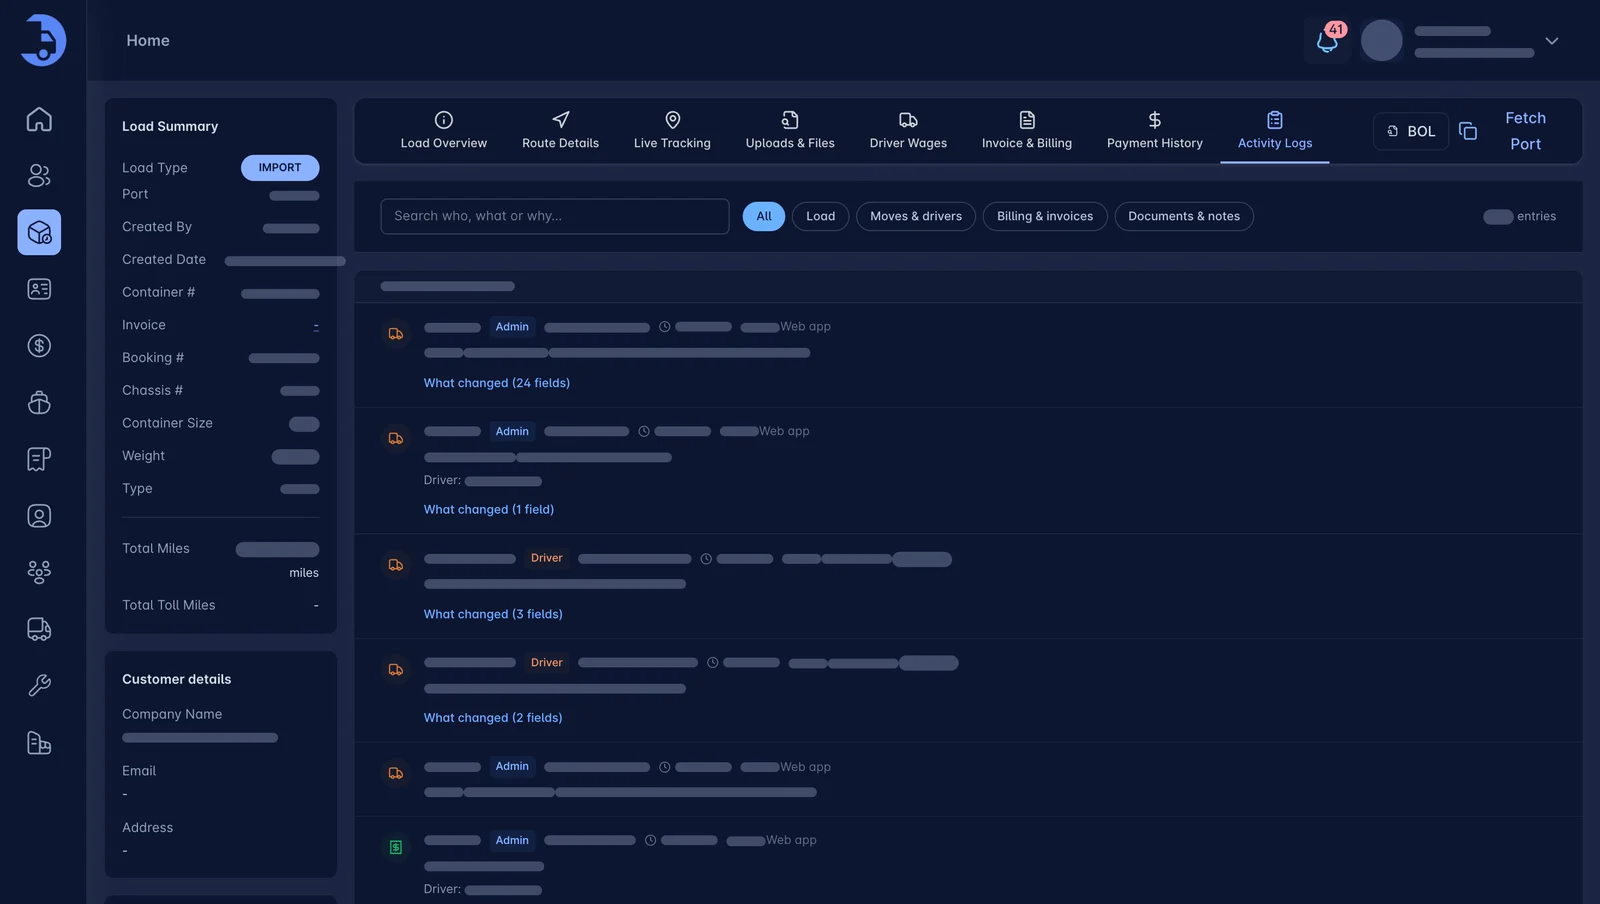Open the document notes sidebar icon

click(x=39, y=459)
